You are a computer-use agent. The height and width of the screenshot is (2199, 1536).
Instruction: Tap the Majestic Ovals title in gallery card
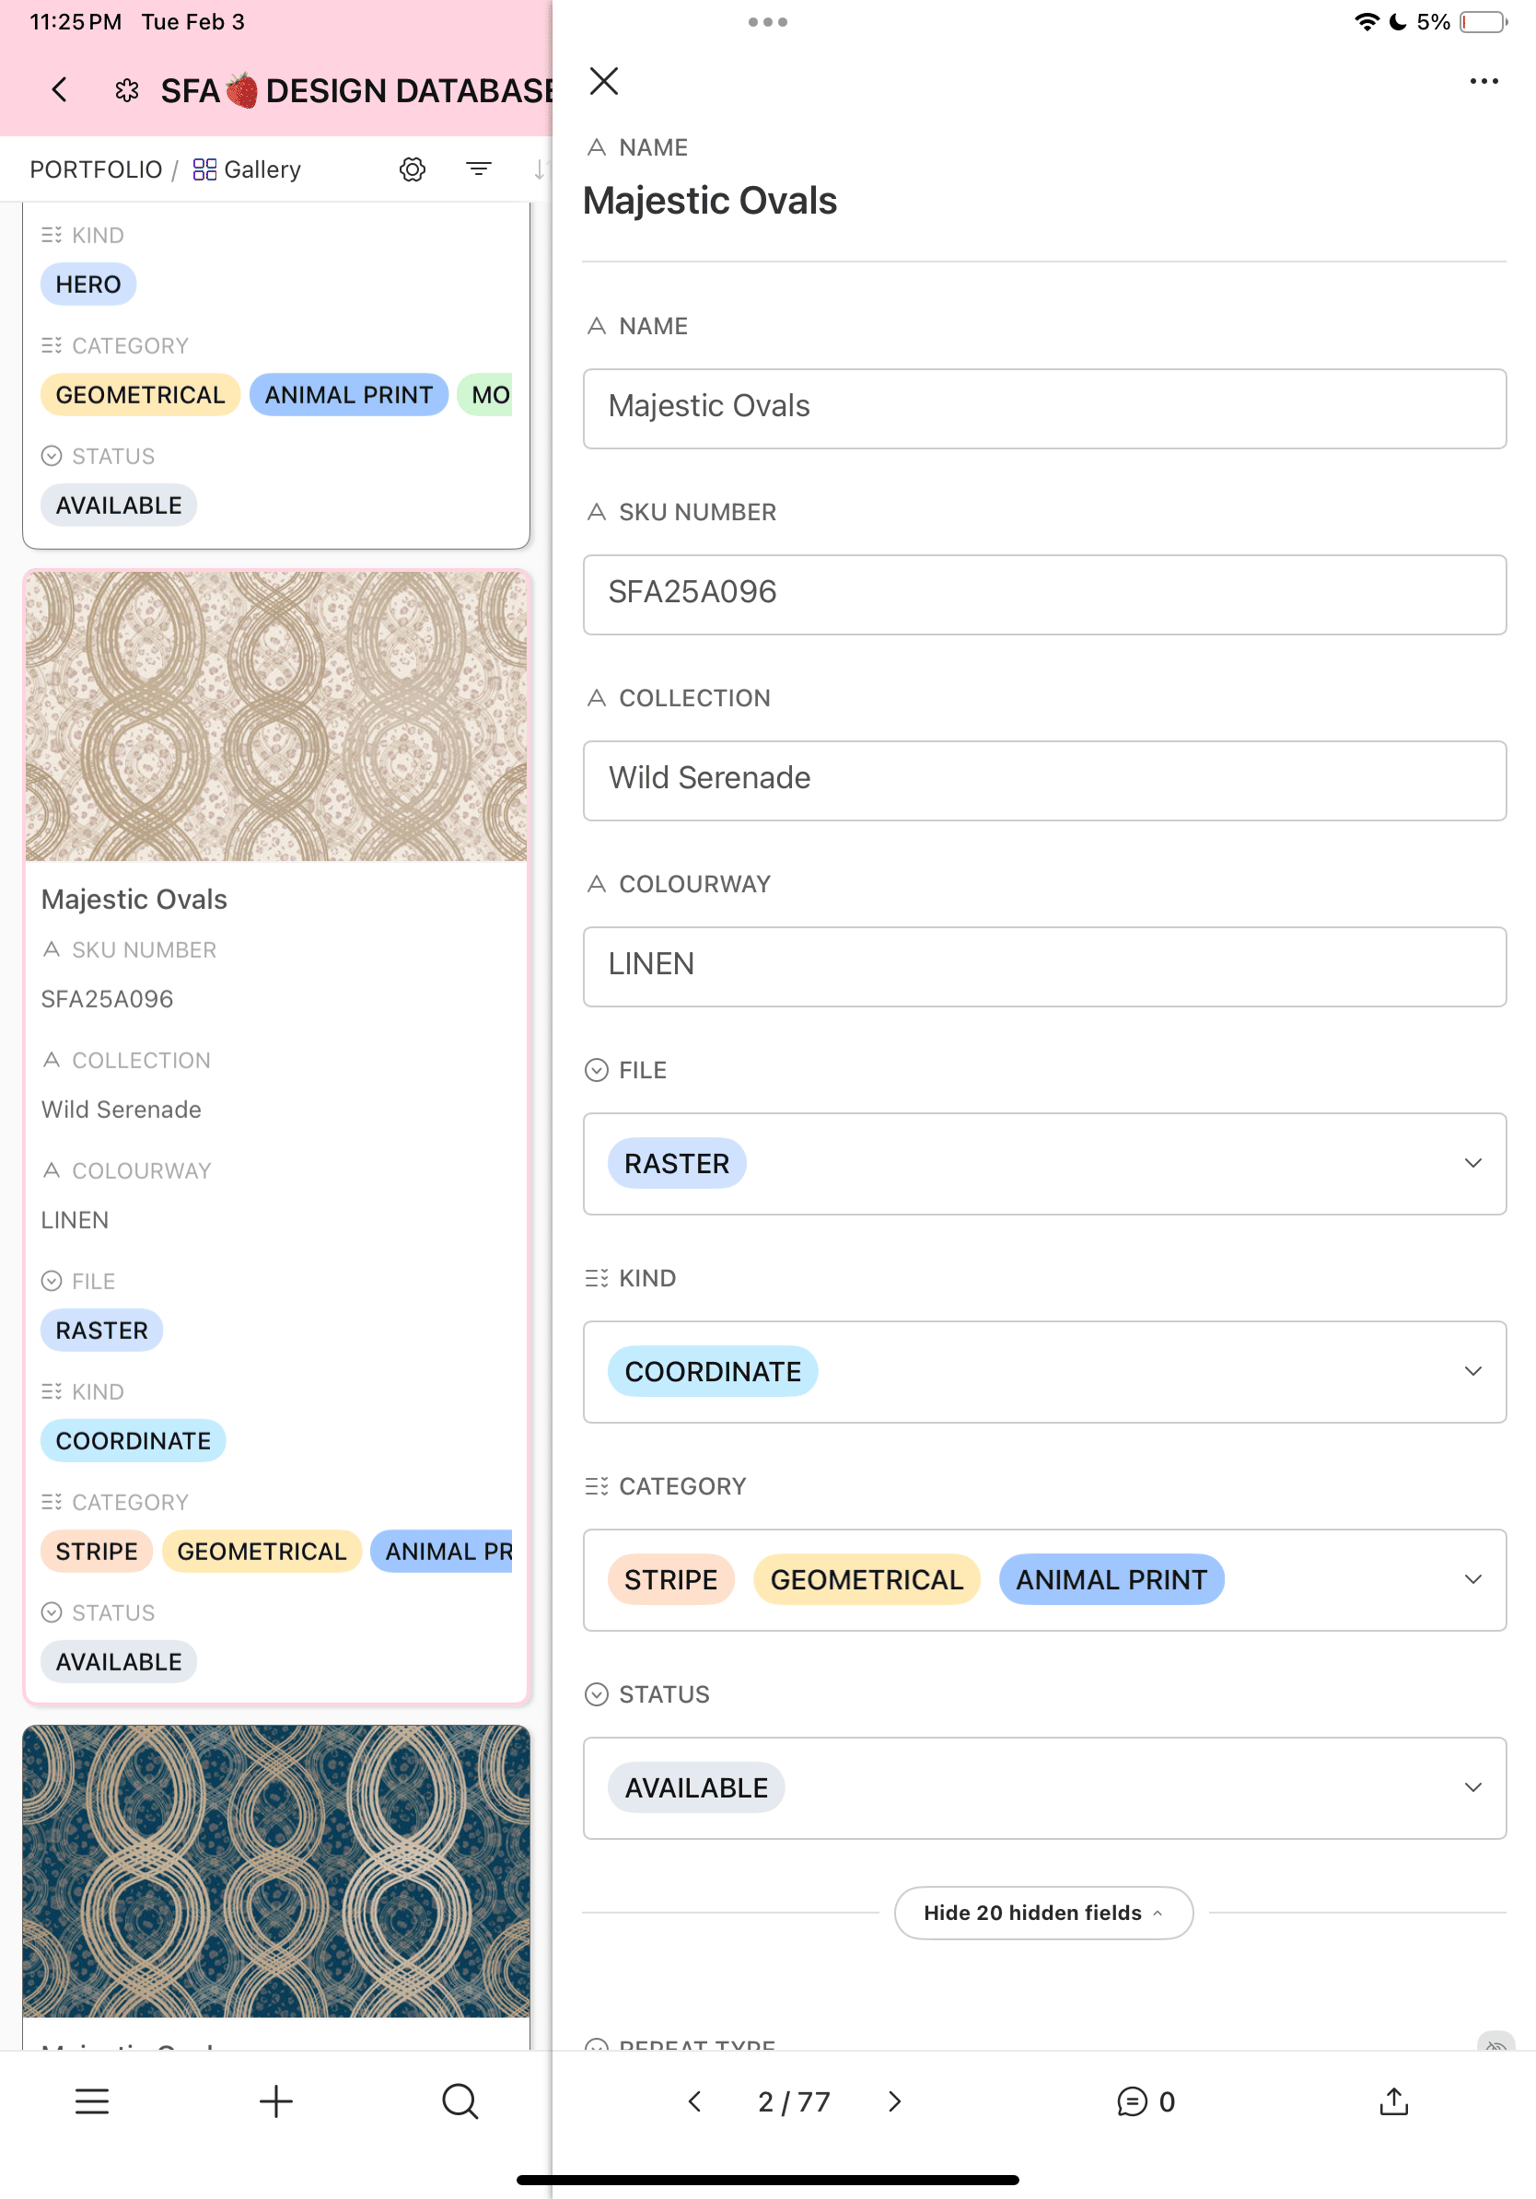click(x=134, y=899)
